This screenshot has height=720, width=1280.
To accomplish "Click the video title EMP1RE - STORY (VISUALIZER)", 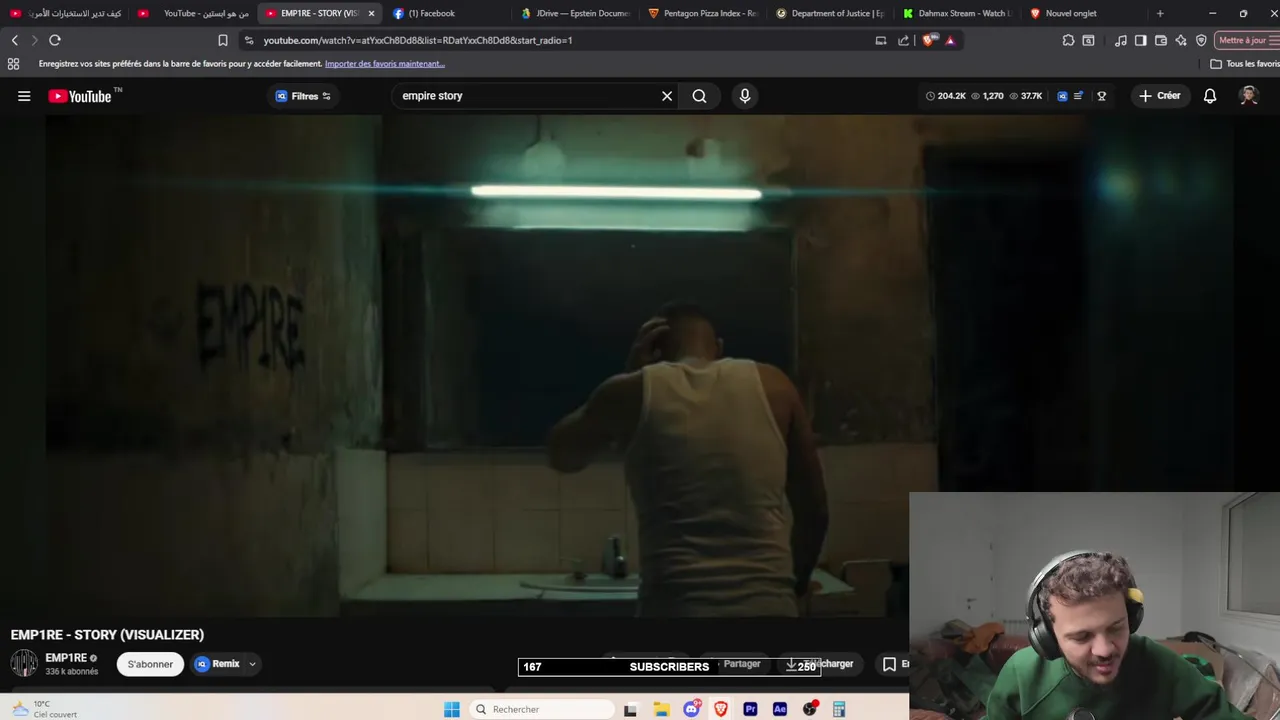I will point(107,634).
